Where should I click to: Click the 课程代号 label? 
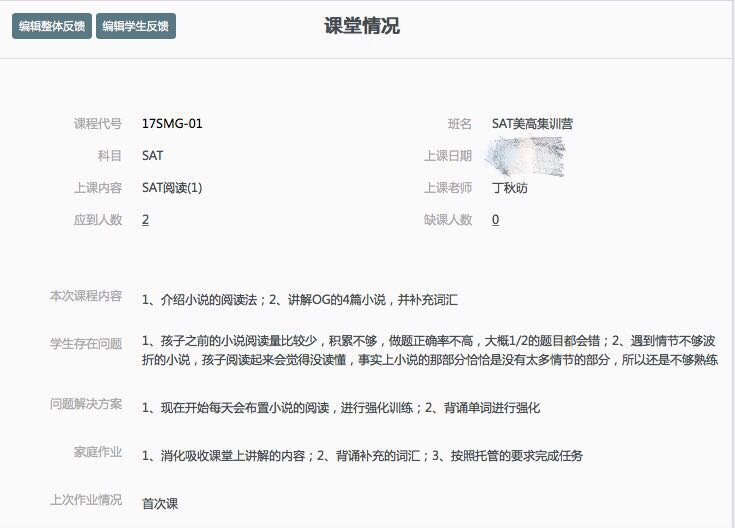coord(98,124)
